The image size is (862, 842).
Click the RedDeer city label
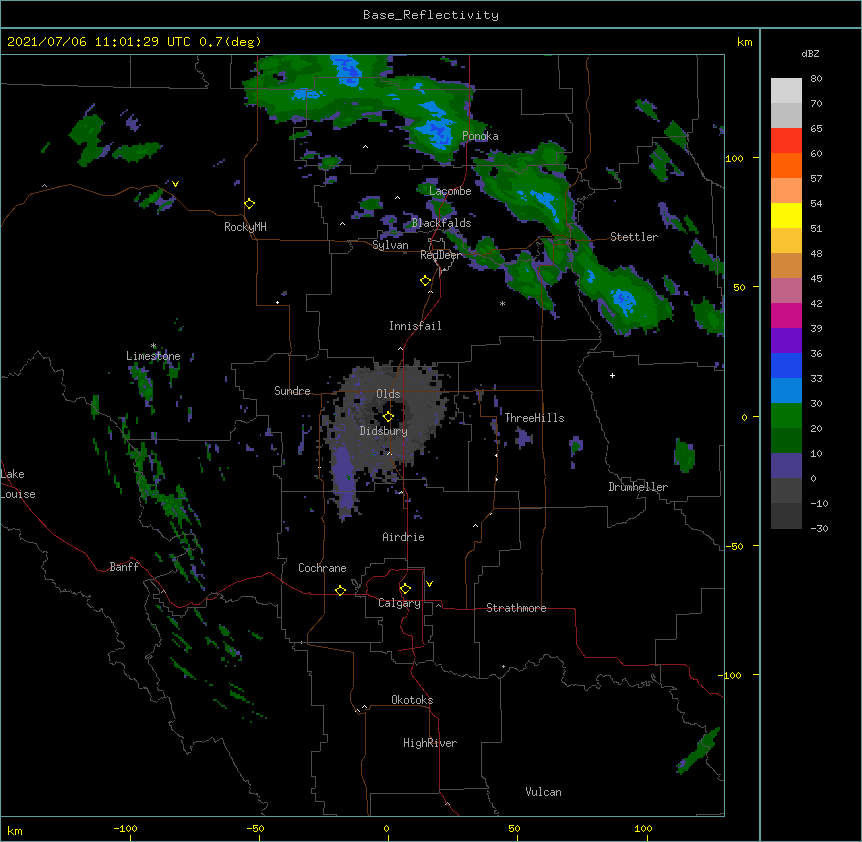tap(440, 255)
